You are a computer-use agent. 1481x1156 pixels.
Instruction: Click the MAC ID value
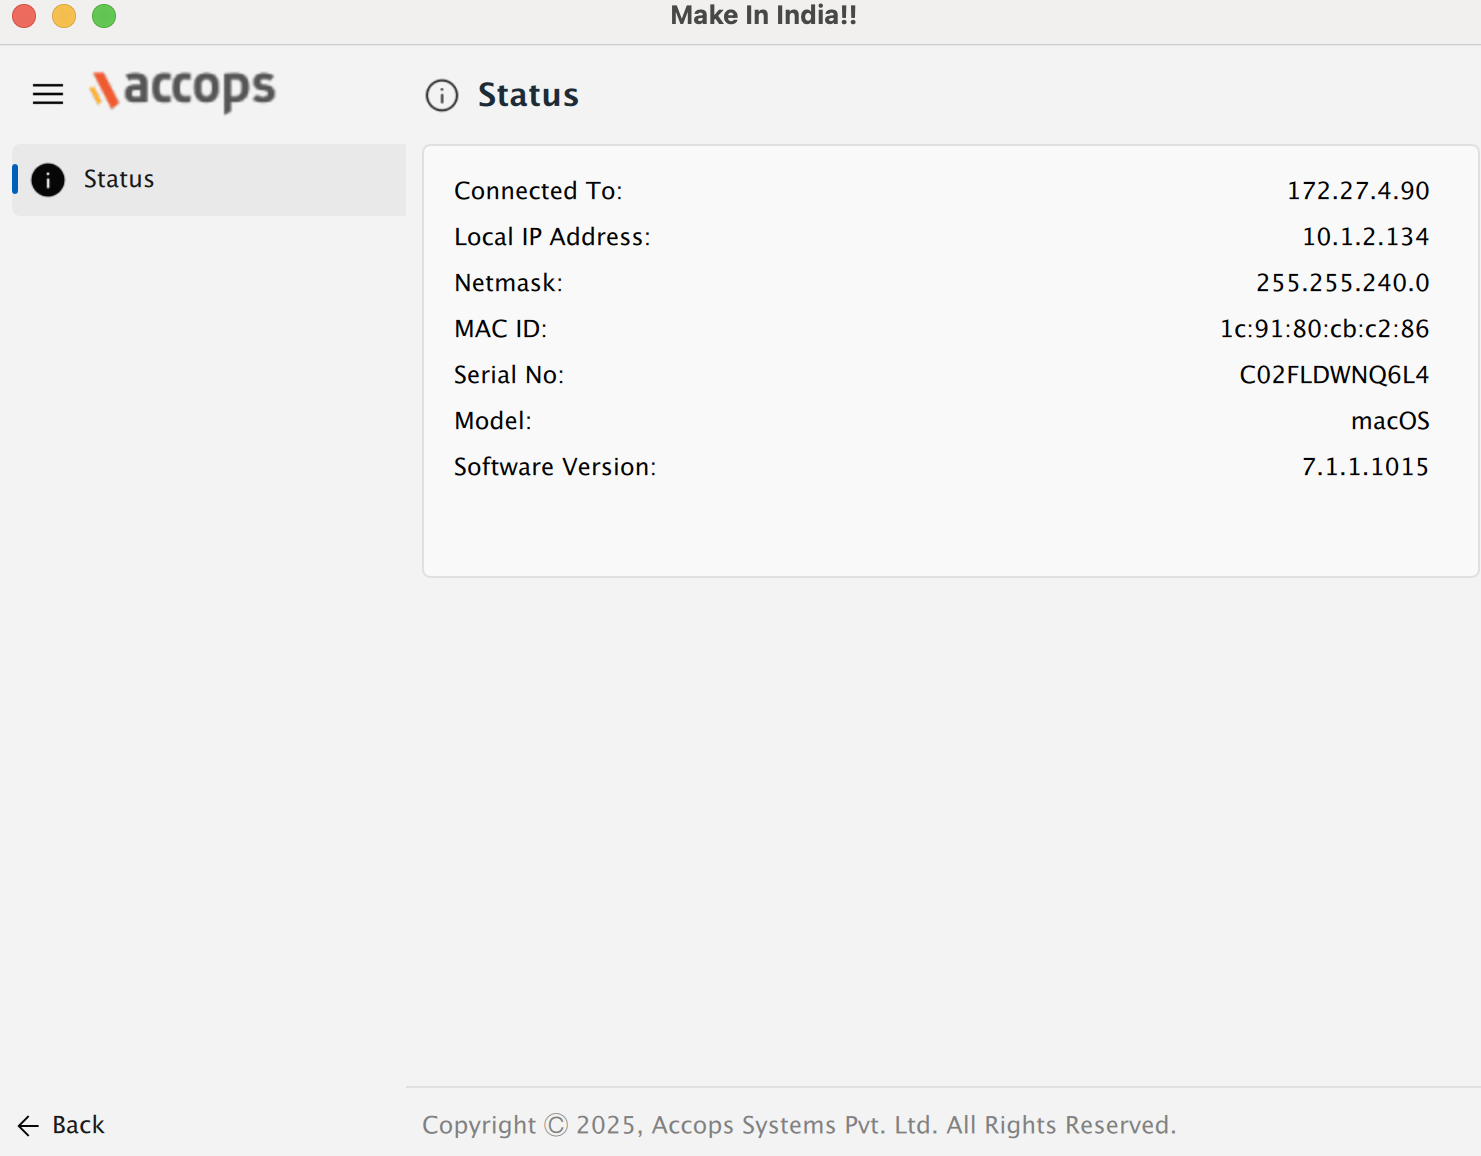click(1324, 329)
